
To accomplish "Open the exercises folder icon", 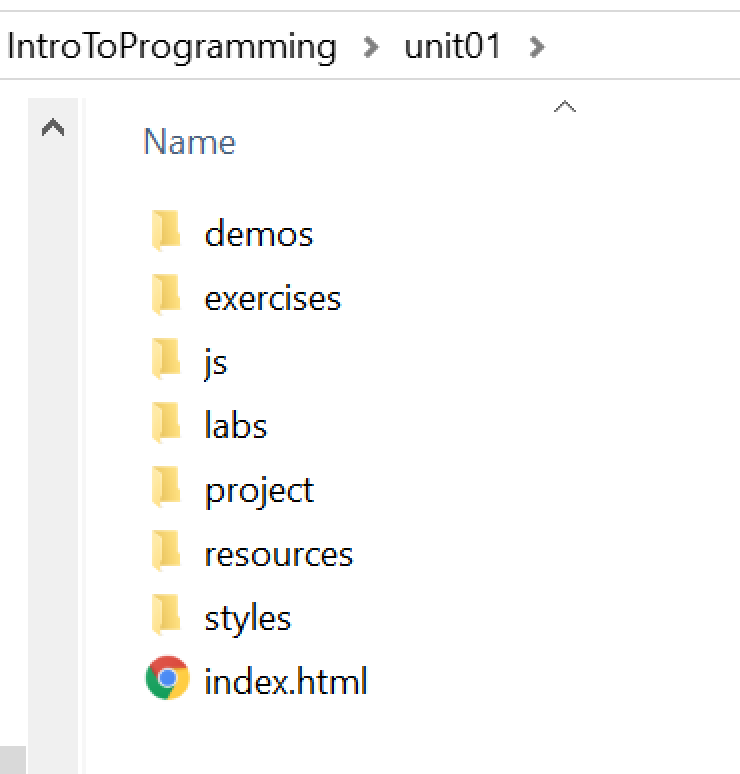I will tap(166, 294).
